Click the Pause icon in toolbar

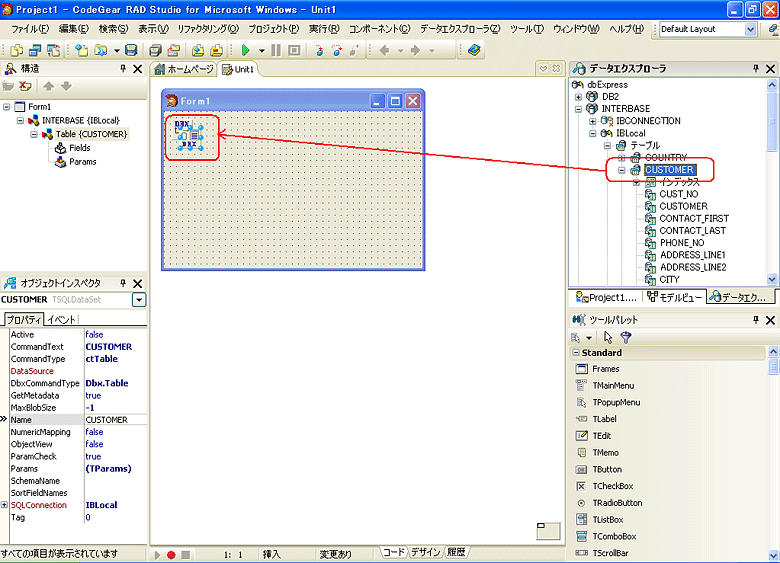276,50
